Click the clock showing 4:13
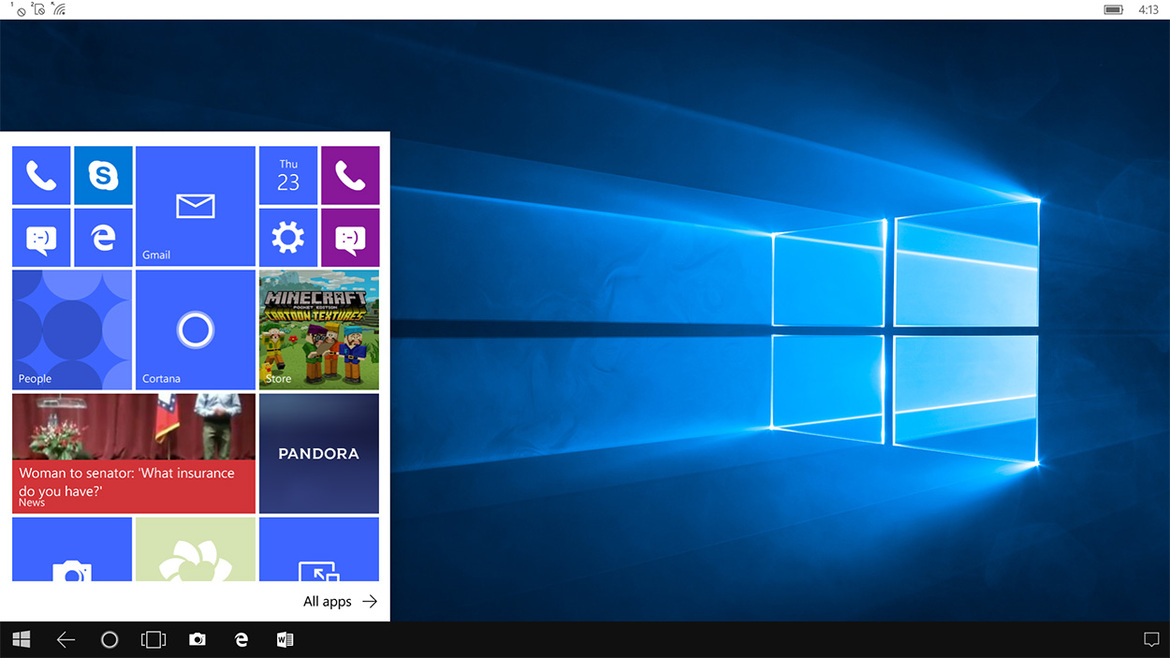Screen dimensions: 1170x658 point(1148,10)
